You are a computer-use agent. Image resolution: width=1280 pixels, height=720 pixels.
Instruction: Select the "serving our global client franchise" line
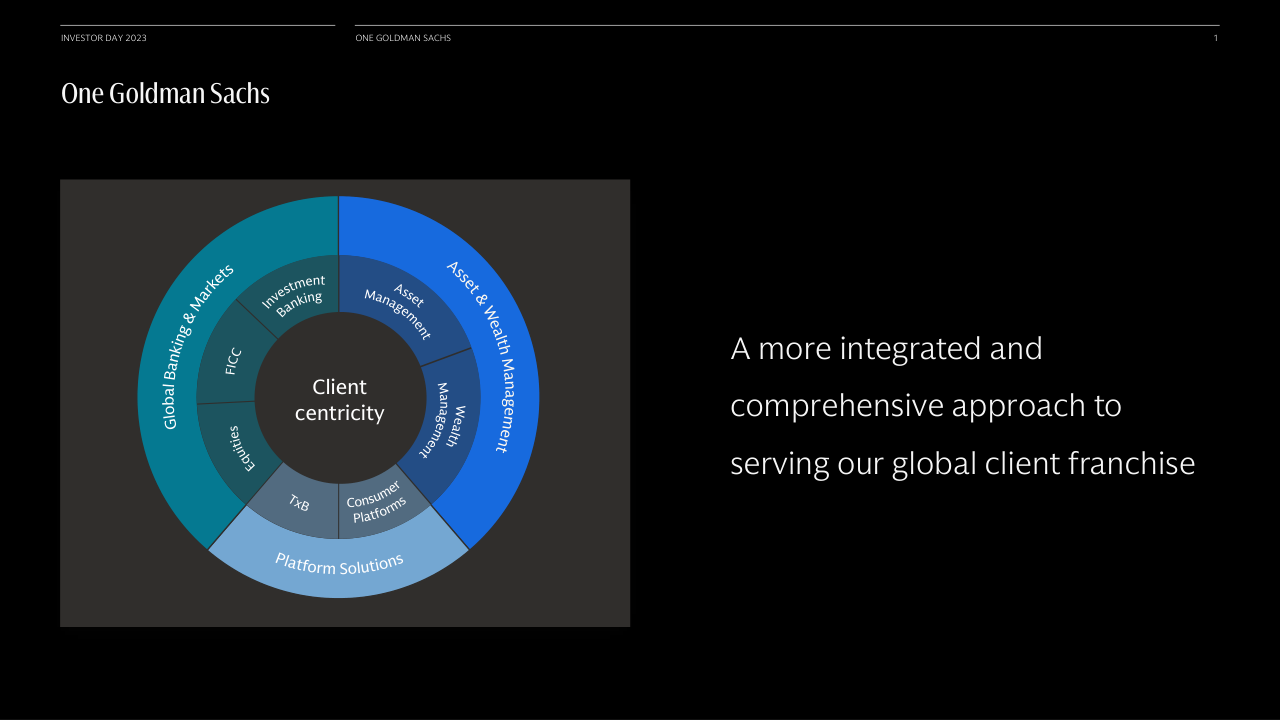pos(962,464)
